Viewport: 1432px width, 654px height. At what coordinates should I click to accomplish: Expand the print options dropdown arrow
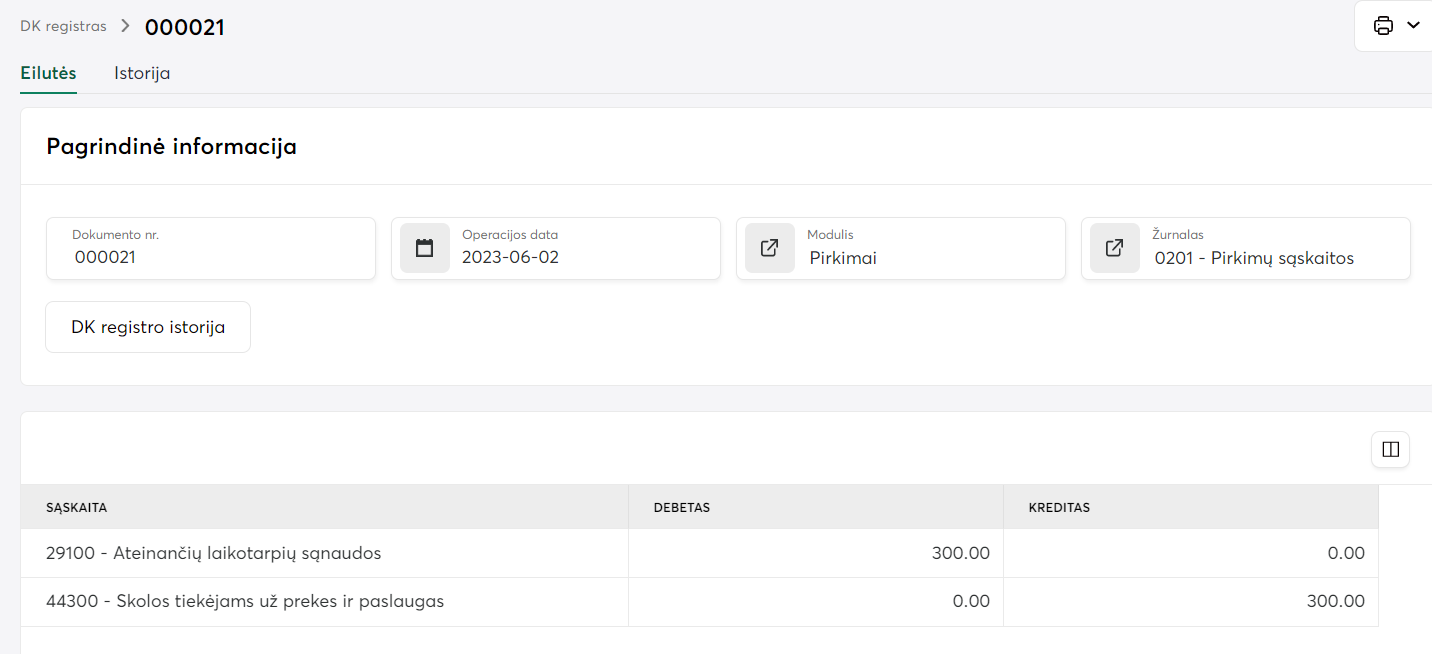click(1413, 26)
